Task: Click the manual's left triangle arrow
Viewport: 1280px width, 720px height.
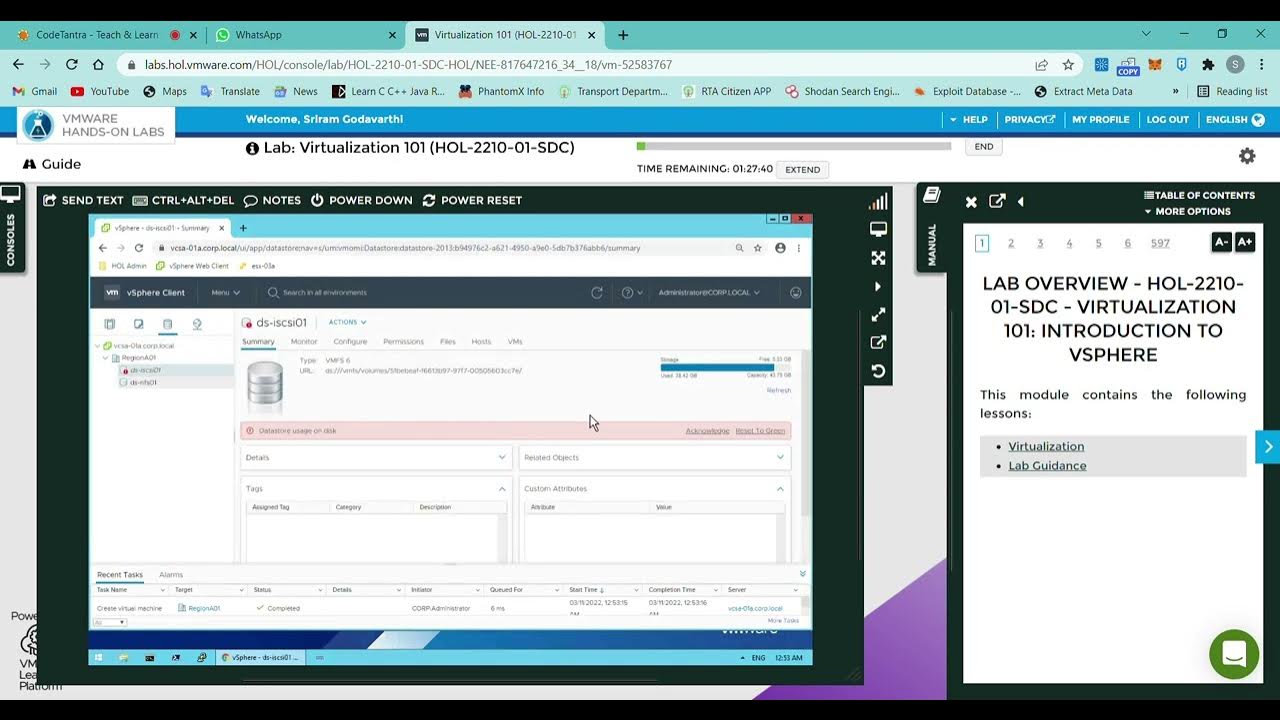Action: [1021, 201]
